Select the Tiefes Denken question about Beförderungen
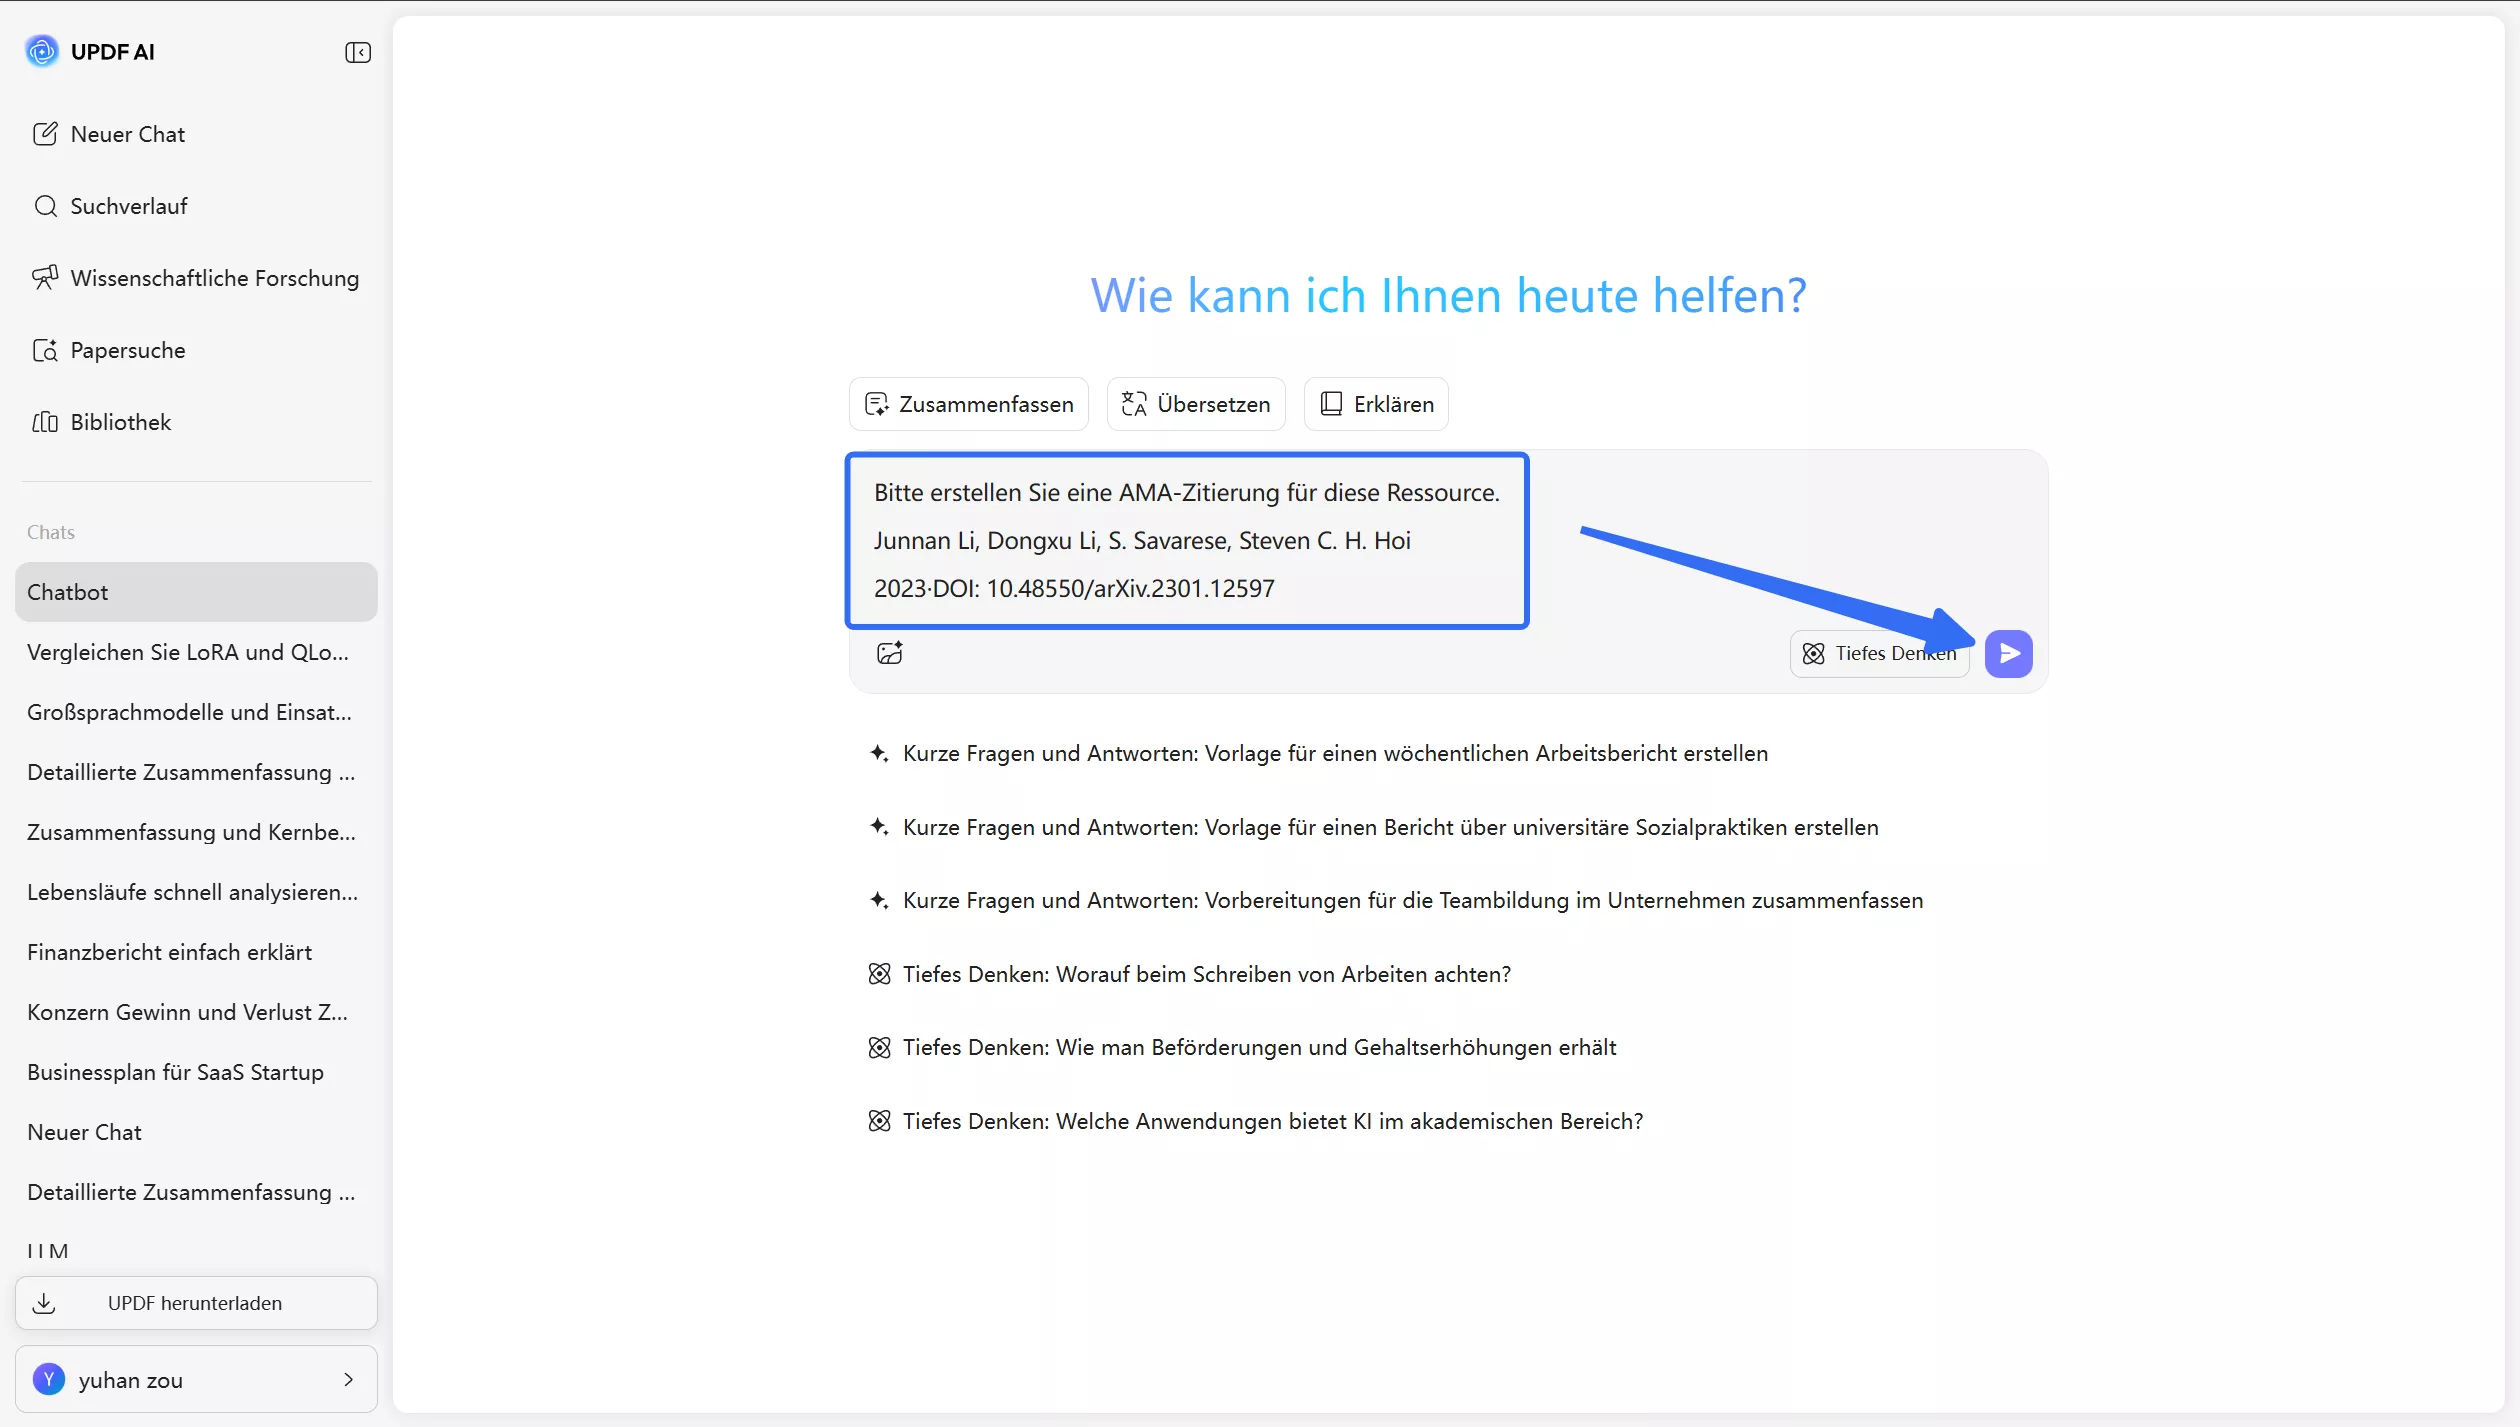 pyautogui.click(x=1259, y=1046)
